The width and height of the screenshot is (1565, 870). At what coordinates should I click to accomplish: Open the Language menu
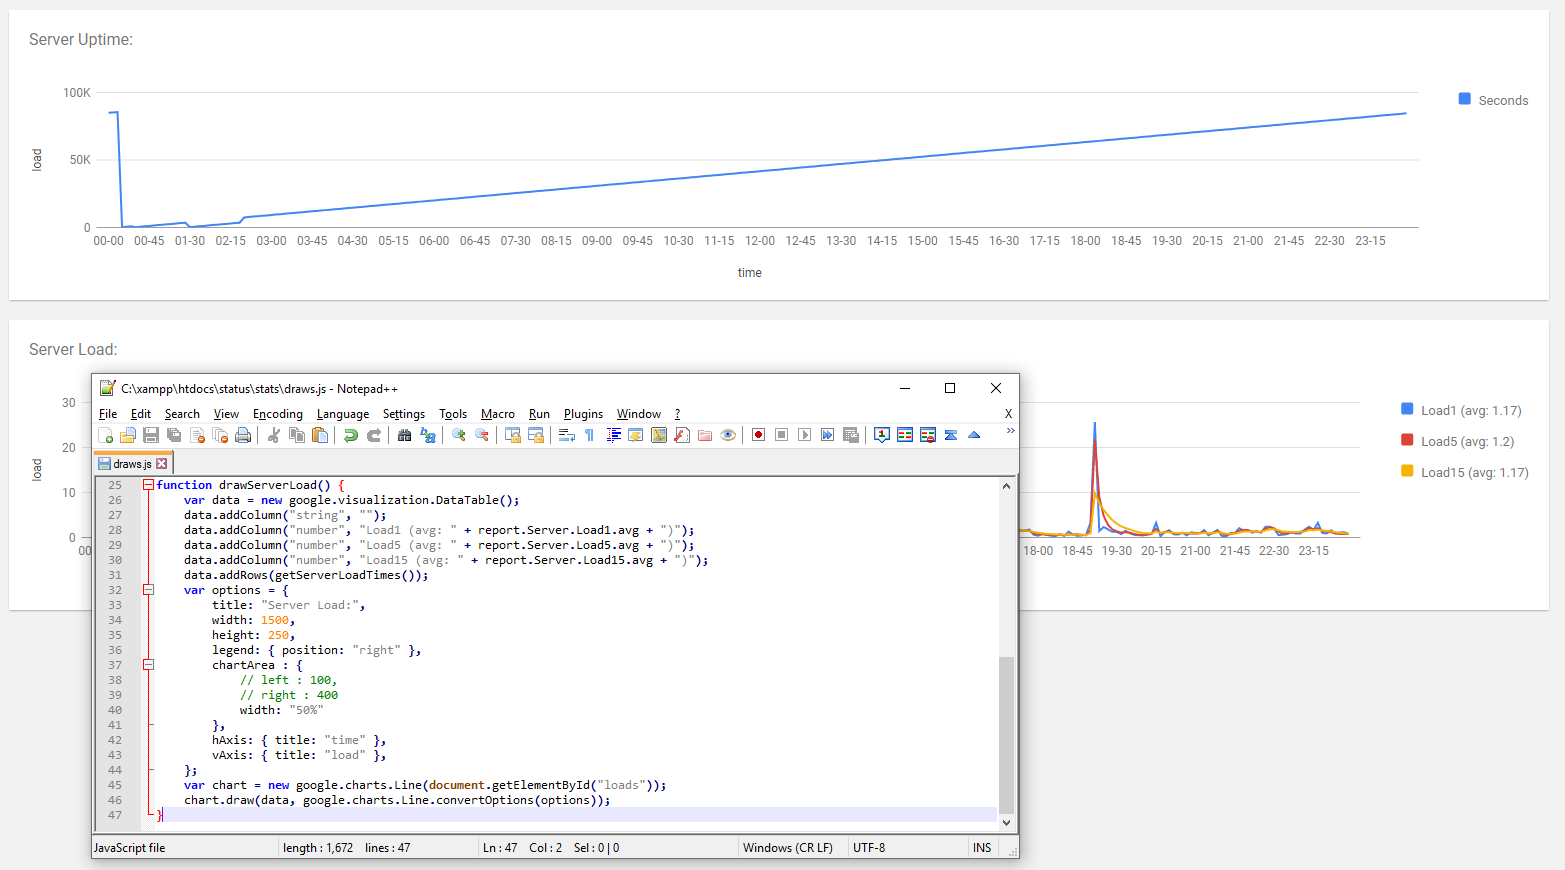click(x=343, y=414)
